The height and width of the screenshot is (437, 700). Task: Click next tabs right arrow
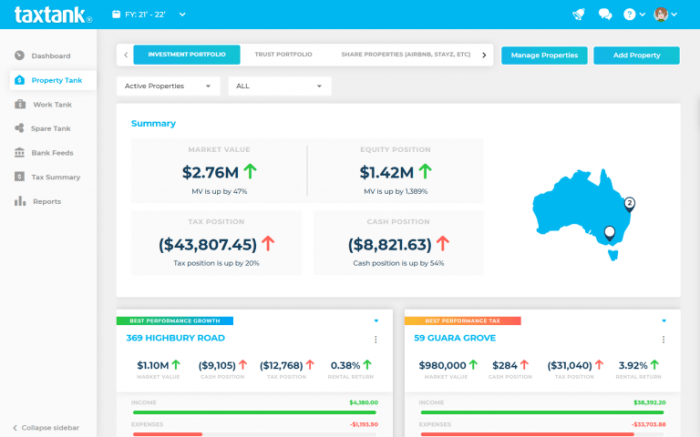tap(484, 55)
